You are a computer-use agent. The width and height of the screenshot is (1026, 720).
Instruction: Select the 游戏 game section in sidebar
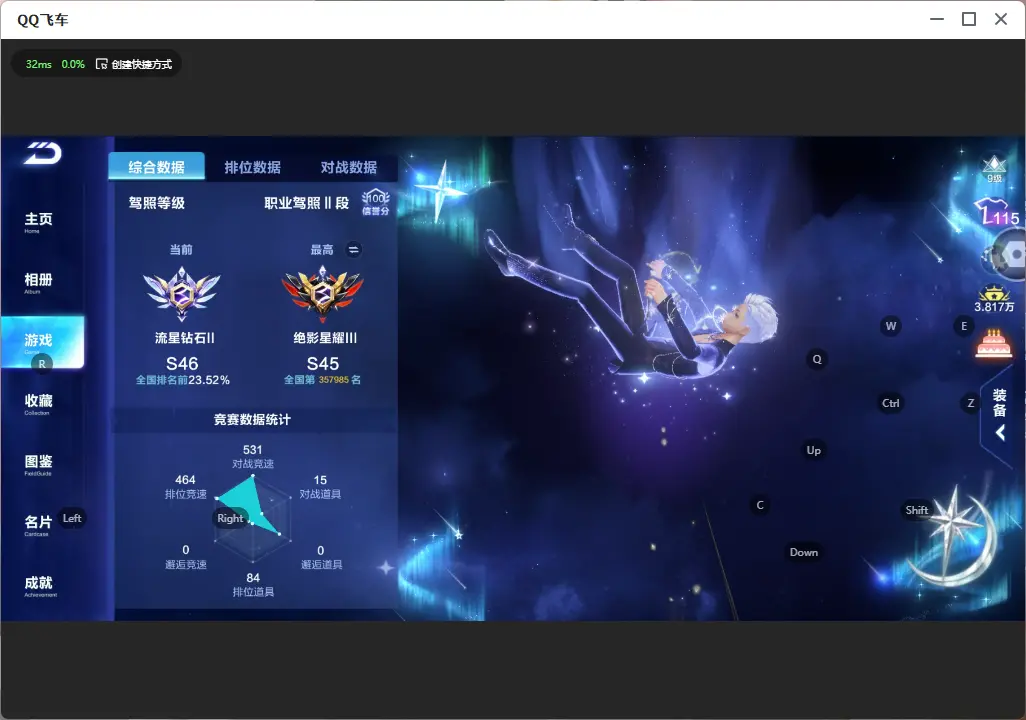(43, 342)
